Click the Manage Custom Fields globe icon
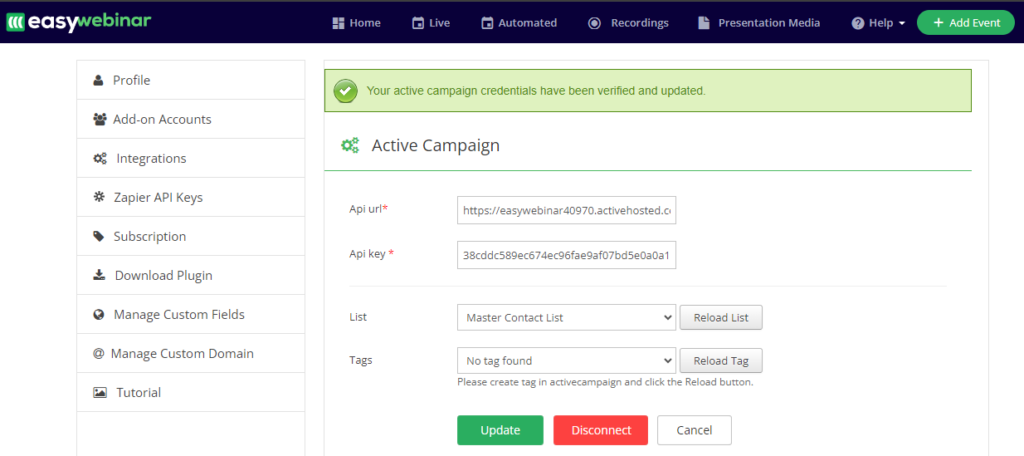1024x456 pixels. [x=99, y=314]
